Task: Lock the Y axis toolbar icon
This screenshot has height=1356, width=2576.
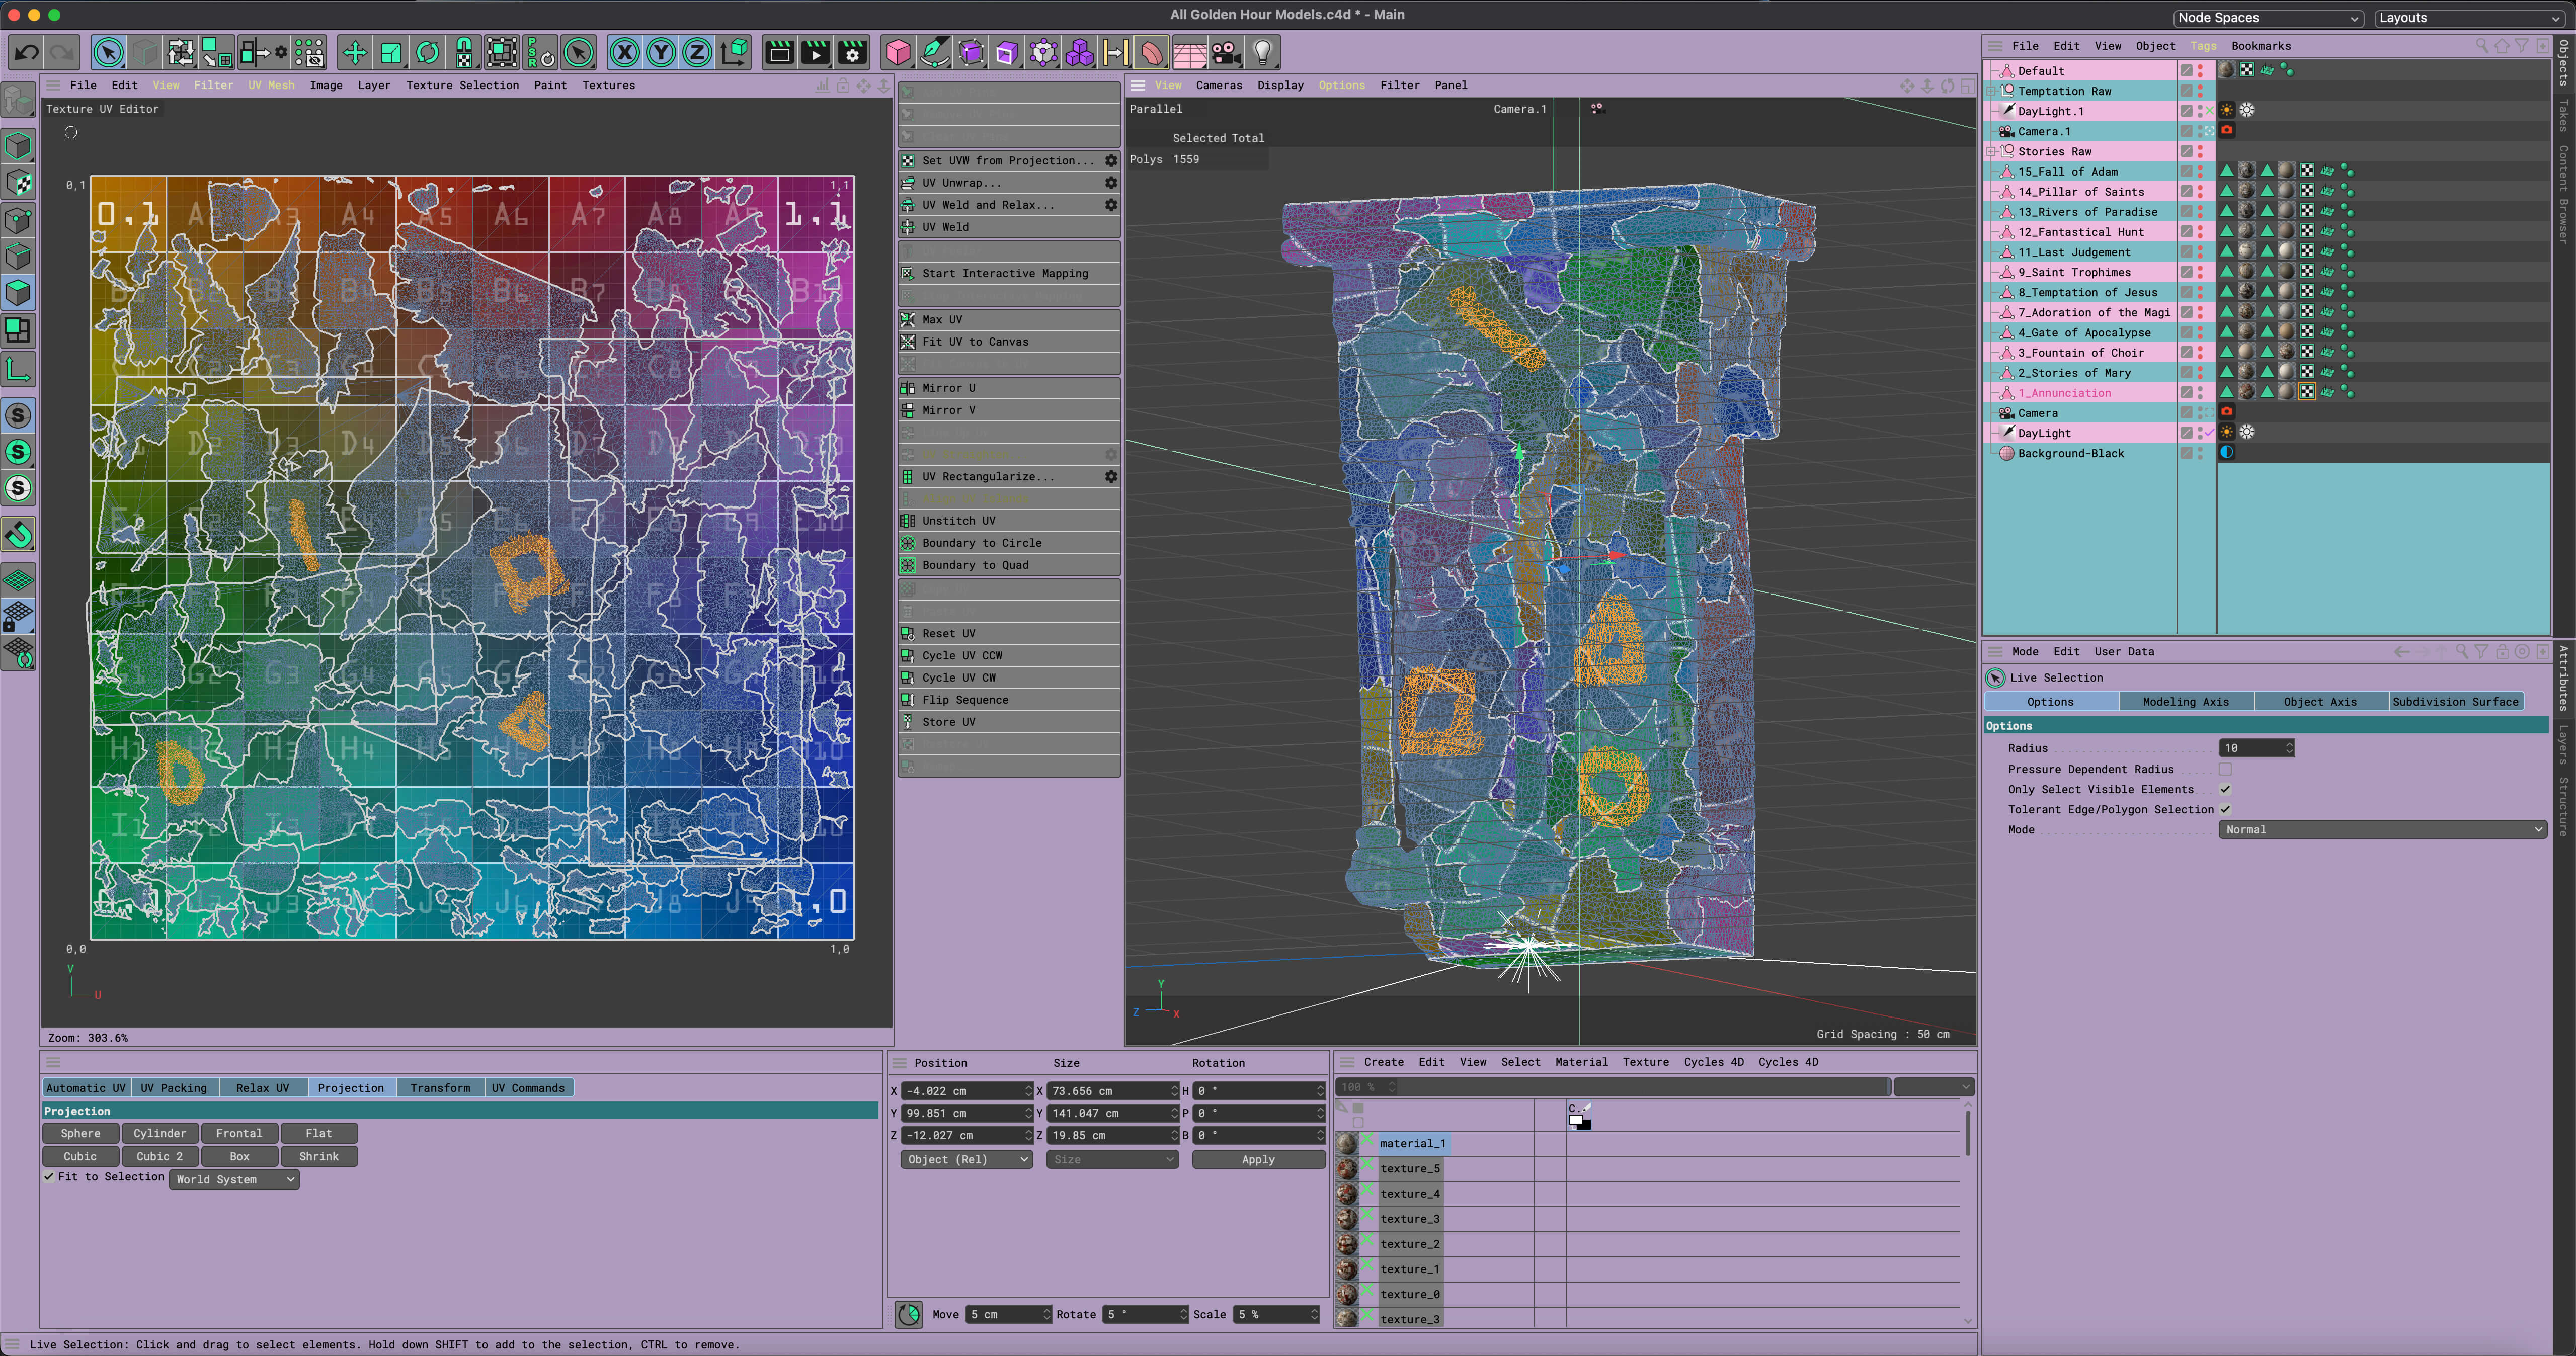Action: pos(661,52)
